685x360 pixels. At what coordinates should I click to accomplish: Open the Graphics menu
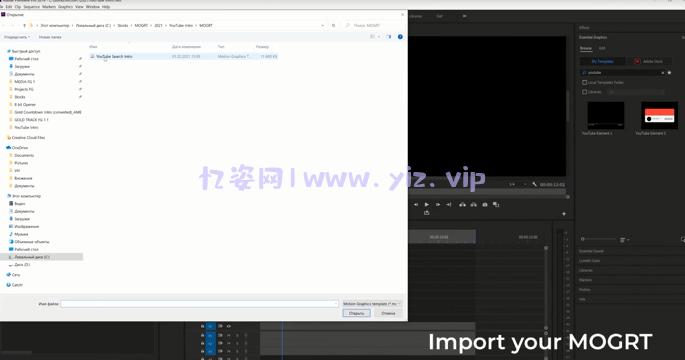(66, 7)
